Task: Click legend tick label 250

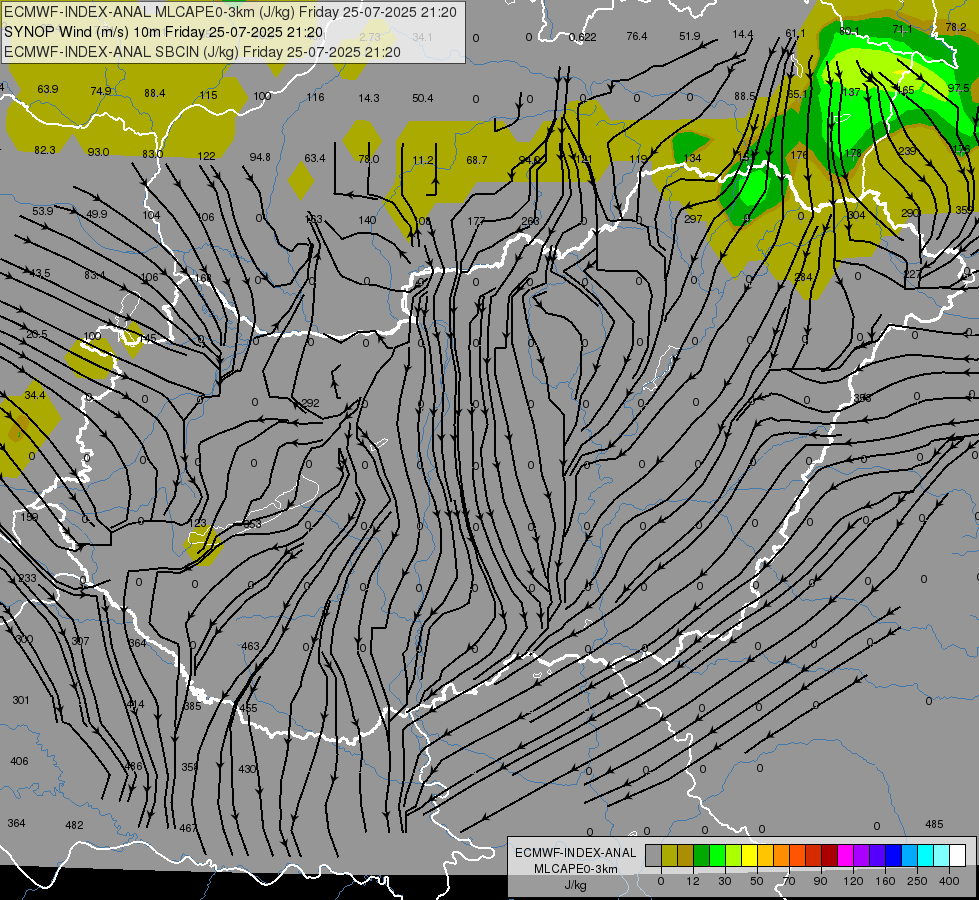Action: click(x=917, y=881)
